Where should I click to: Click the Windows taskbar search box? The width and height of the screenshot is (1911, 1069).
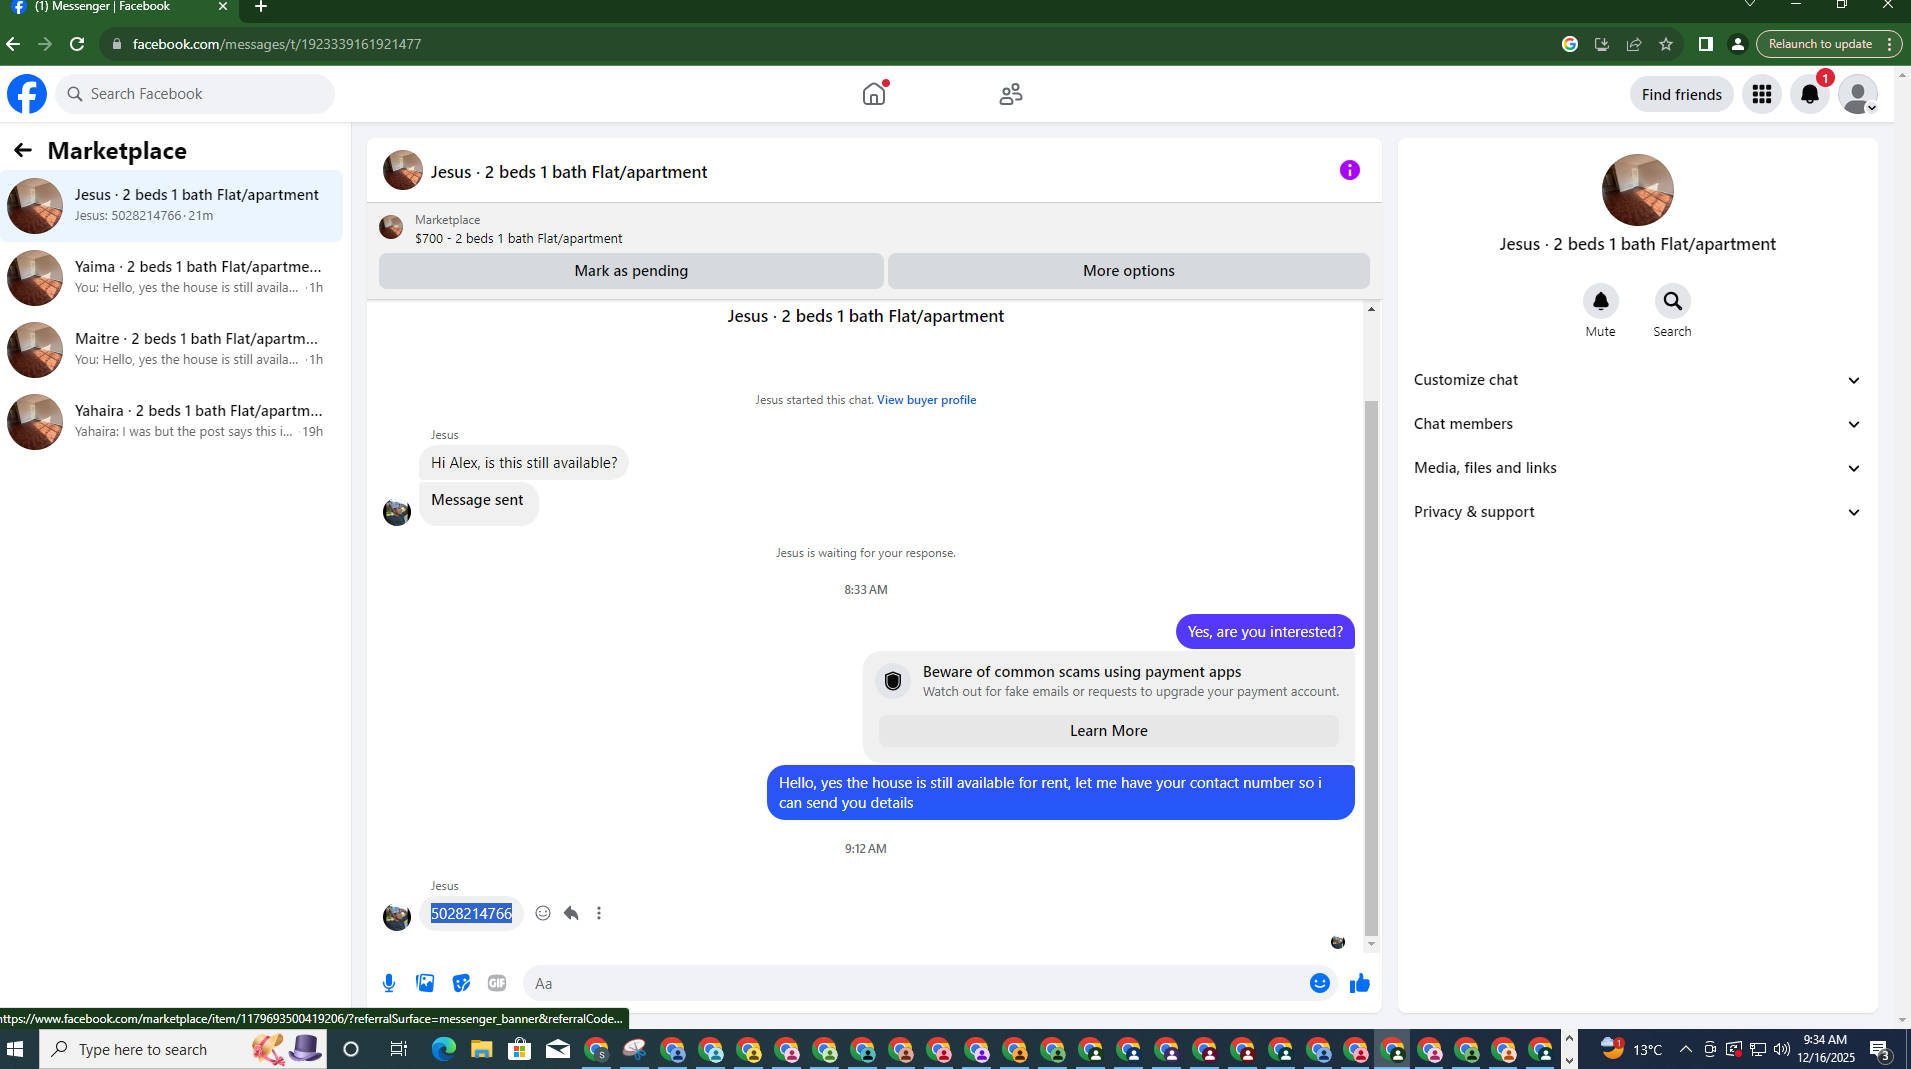tap(183, 1049)
